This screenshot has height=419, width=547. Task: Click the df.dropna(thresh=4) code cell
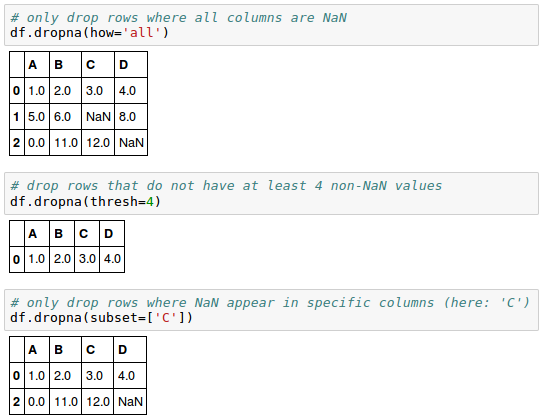point(271,194)
